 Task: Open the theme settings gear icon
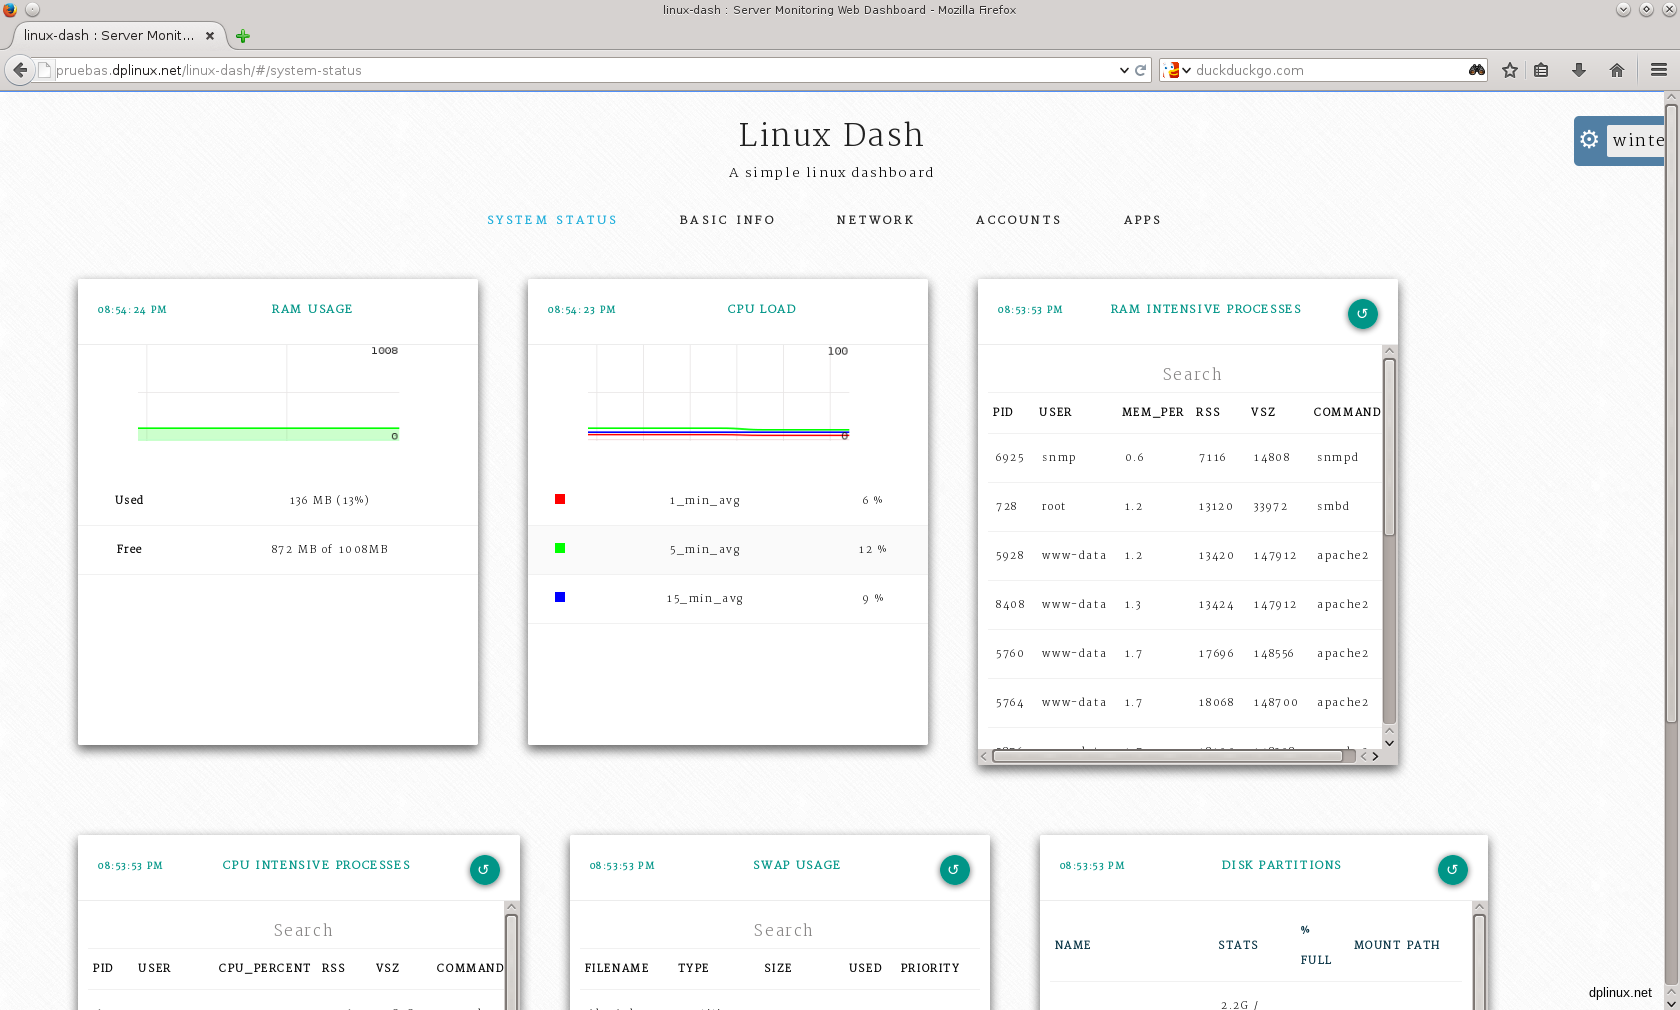click(1589, 140)
